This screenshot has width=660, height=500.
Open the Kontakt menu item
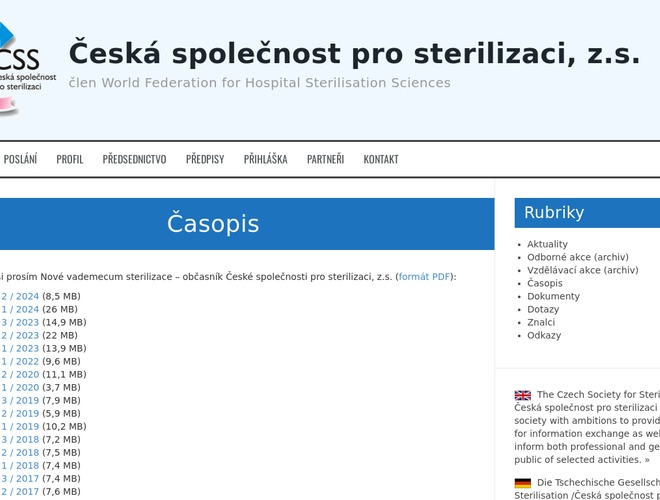381,159
